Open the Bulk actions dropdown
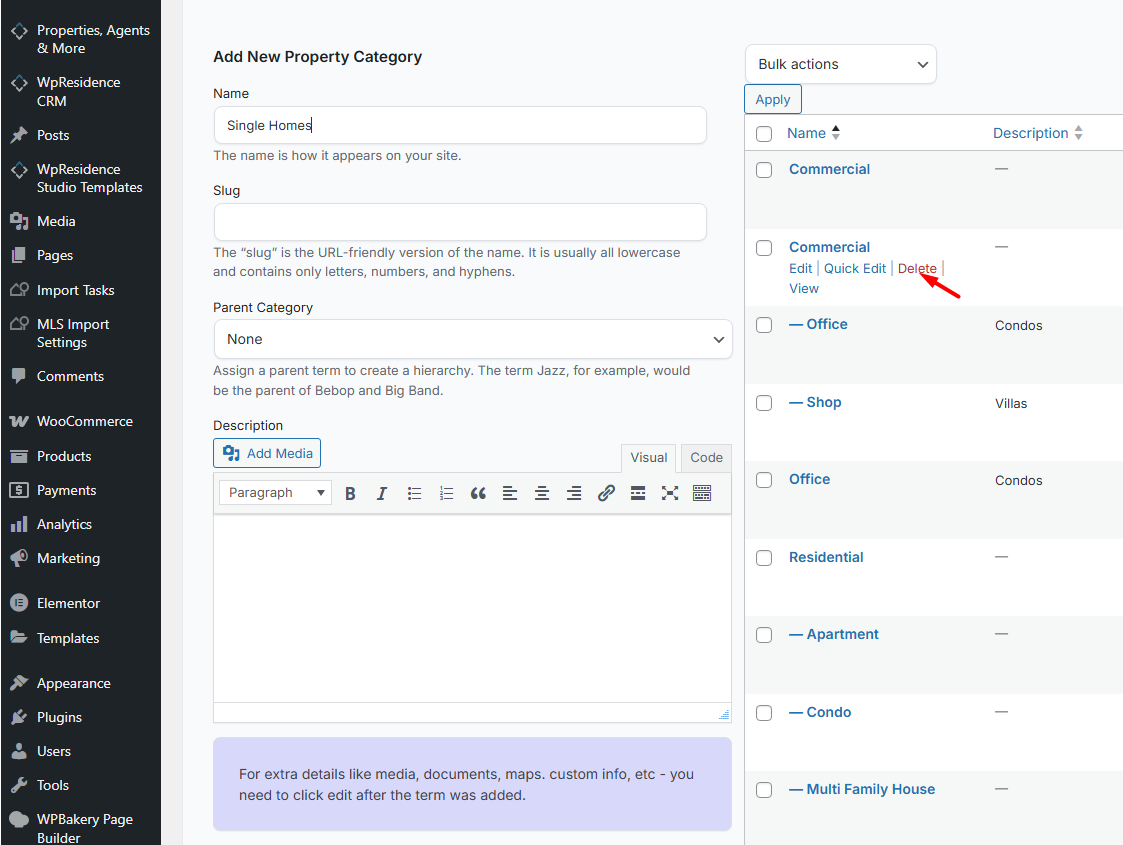1123x845 pixels. point(840,64)
